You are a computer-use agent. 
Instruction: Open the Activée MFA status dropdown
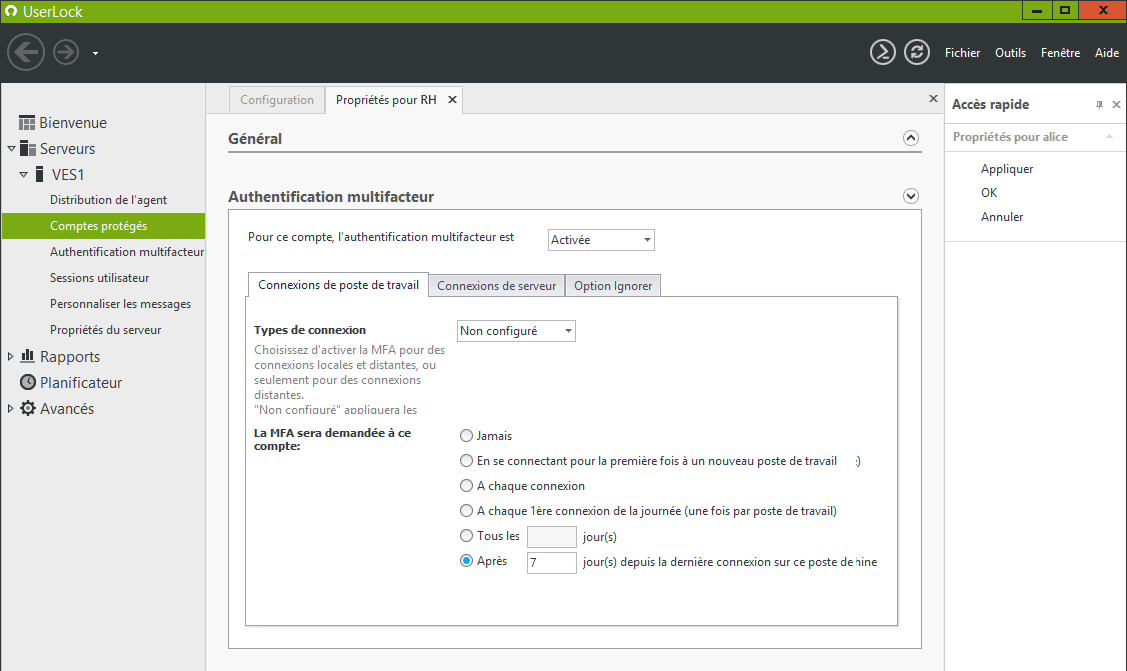coord(601,240)
